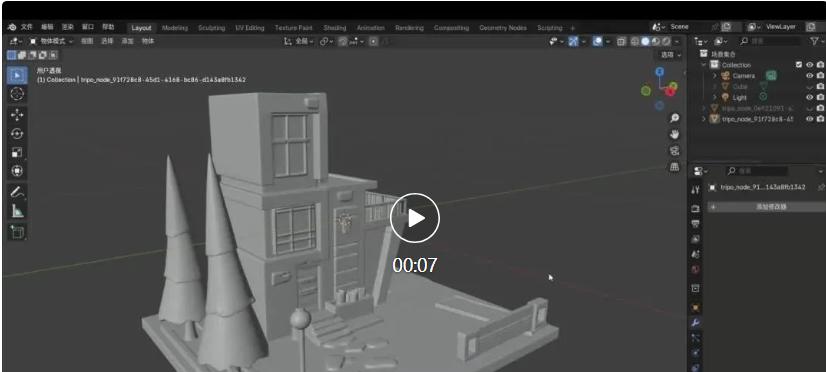The width and height of the screenshot is (826, 372).
Task: Switch to solid shading mode
Action: point(645,41)
